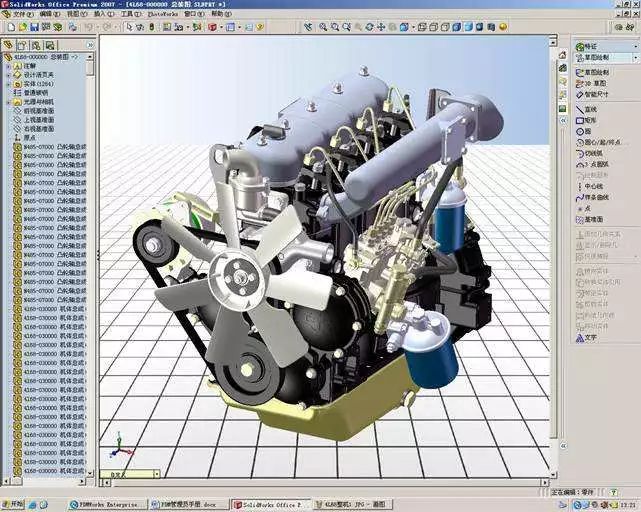Click the Open file icon
This screenshot has width=641, height=512.
tap(23, 27)
